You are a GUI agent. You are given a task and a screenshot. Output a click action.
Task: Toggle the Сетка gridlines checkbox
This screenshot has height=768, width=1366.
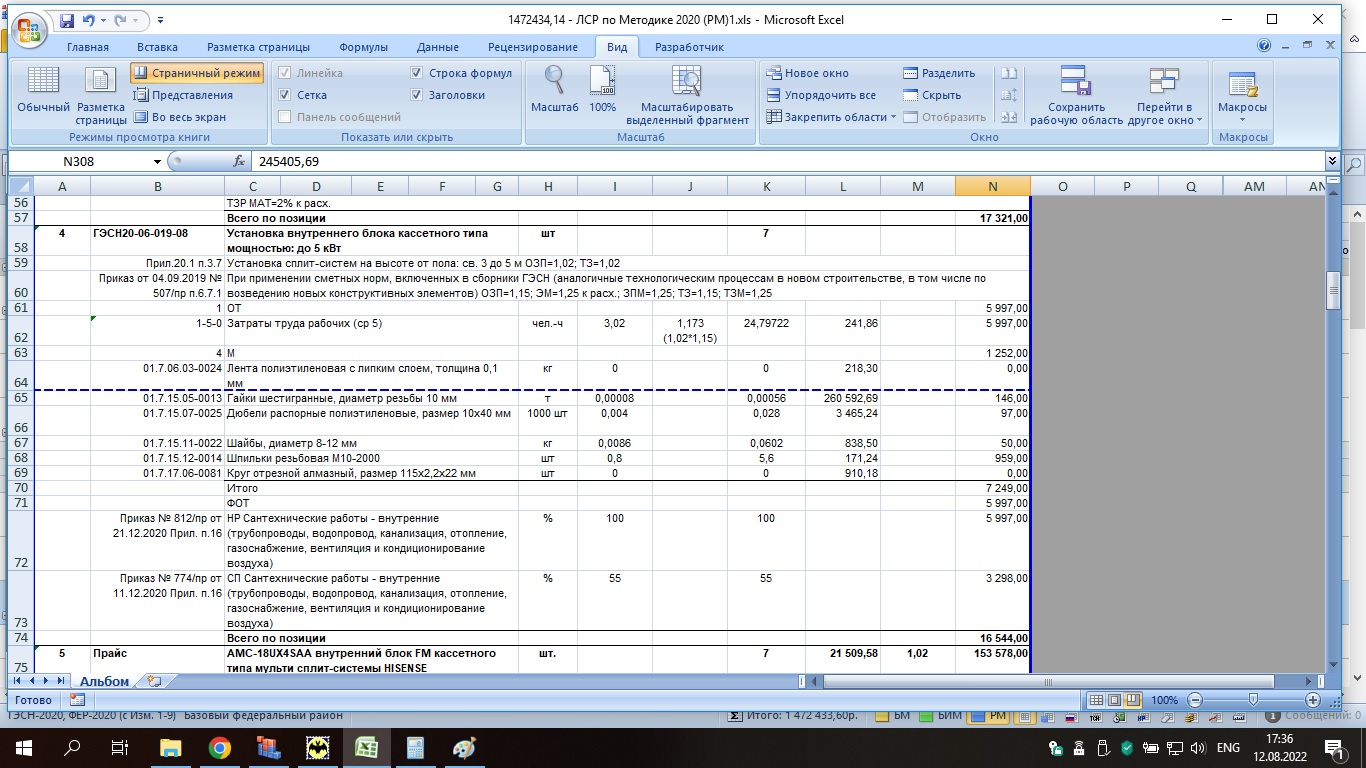[285, 95]
